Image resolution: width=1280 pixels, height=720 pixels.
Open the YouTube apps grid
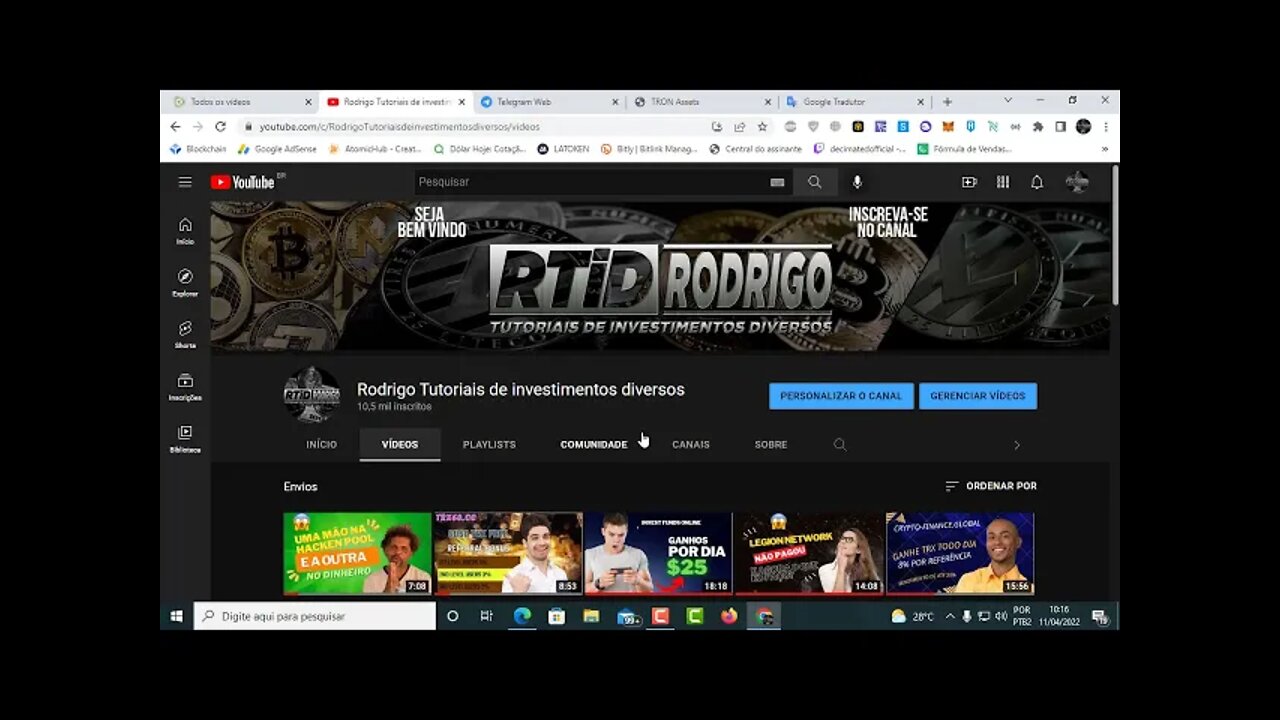tap(1003, 182)
